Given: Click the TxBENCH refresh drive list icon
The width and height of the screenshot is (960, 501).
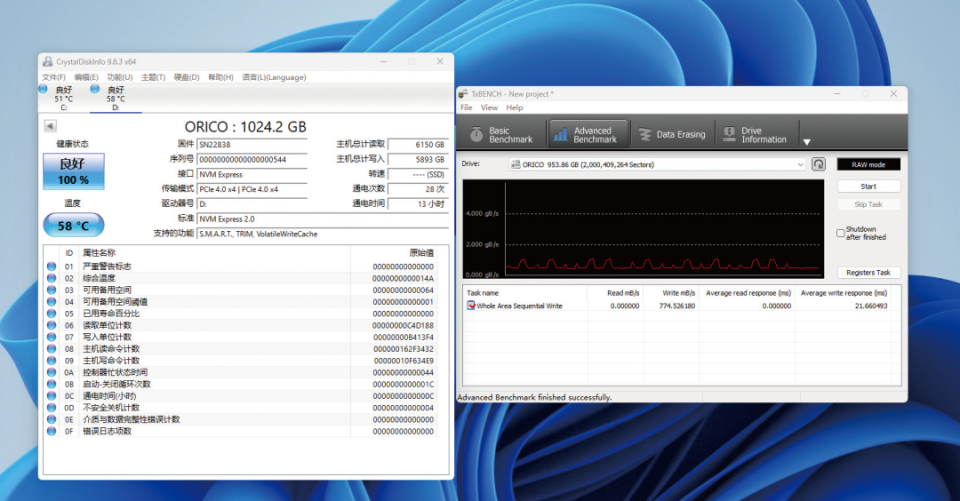Looking at the screenshot, I should pyautogui.click(x=819, y=164).
